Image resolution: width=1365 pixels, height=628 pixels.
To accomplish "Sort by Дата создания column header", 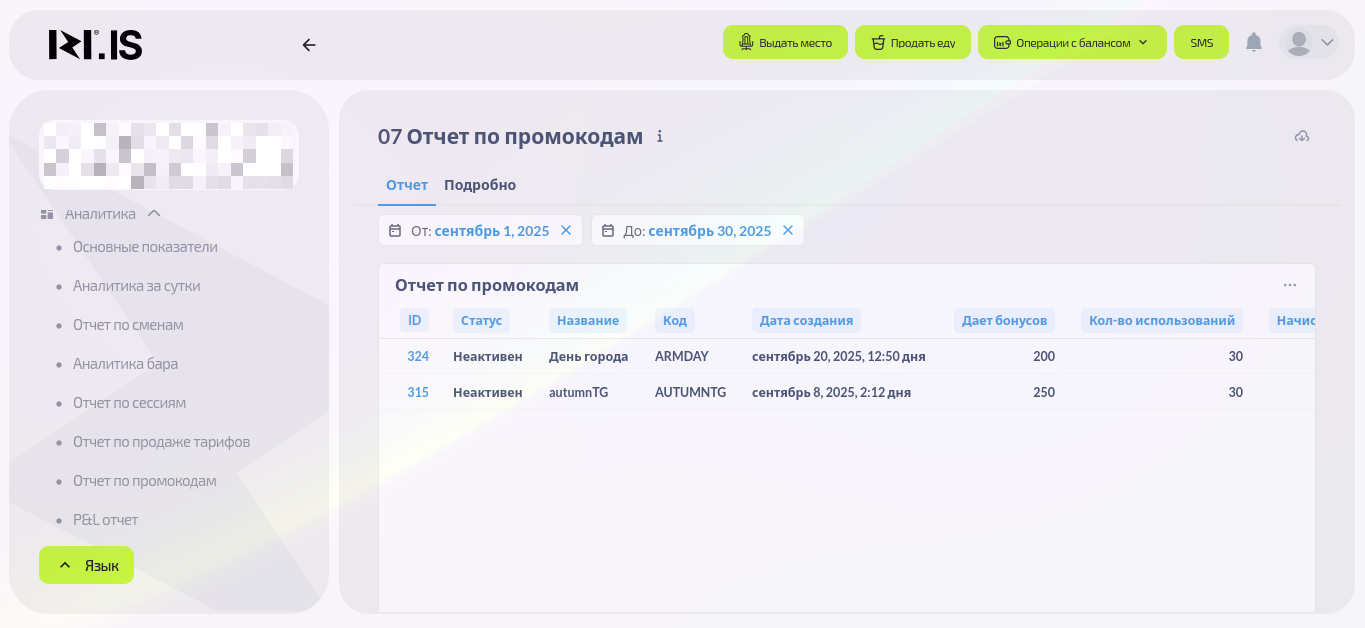I will (806, 321).
